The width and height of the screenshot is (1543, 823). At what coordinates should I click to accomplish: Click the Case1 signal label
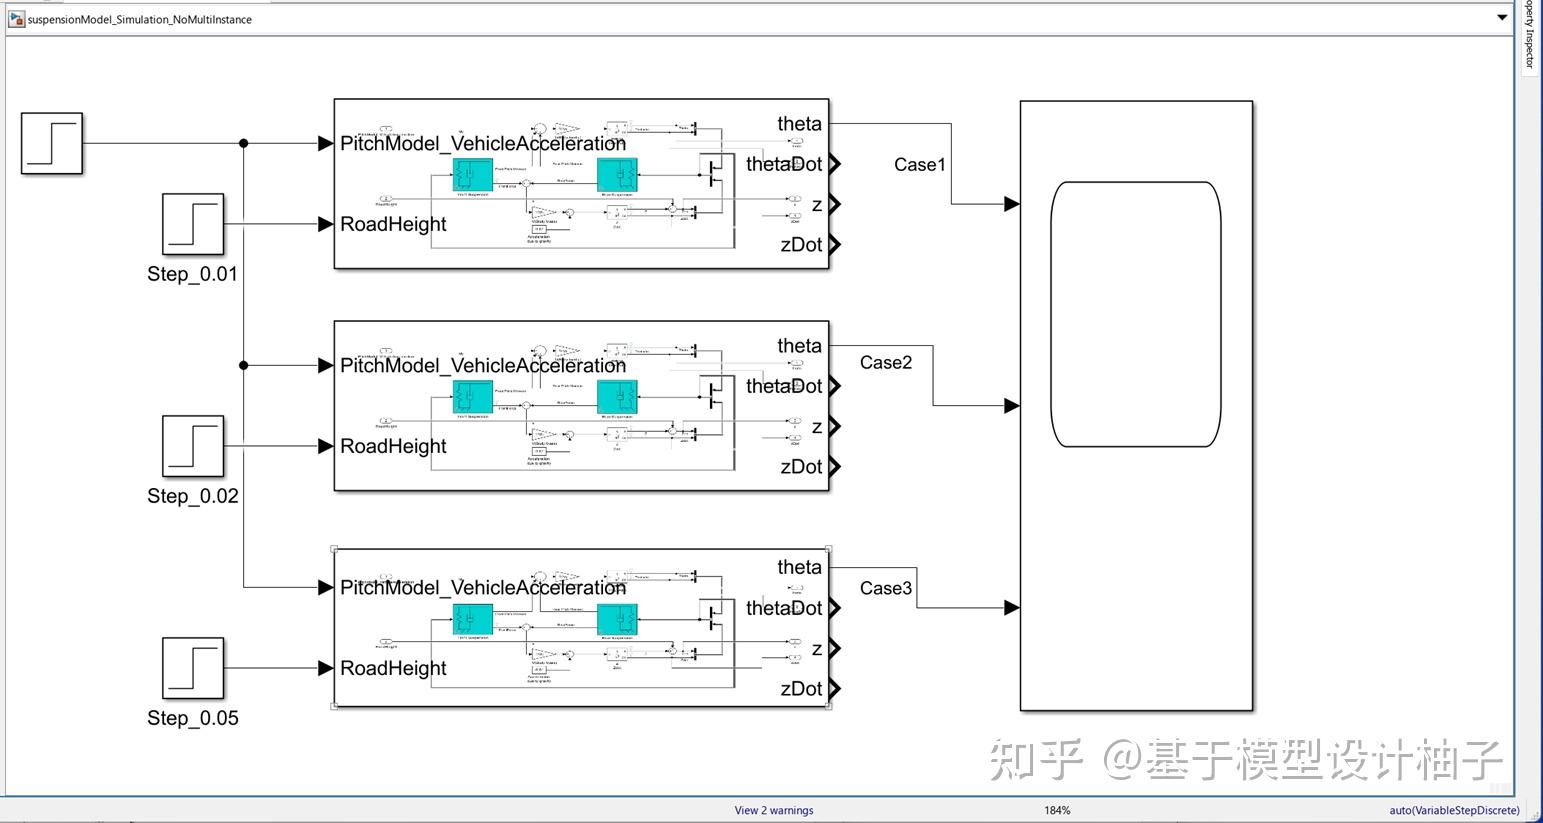pyautogui.click(x=918, y=164)
